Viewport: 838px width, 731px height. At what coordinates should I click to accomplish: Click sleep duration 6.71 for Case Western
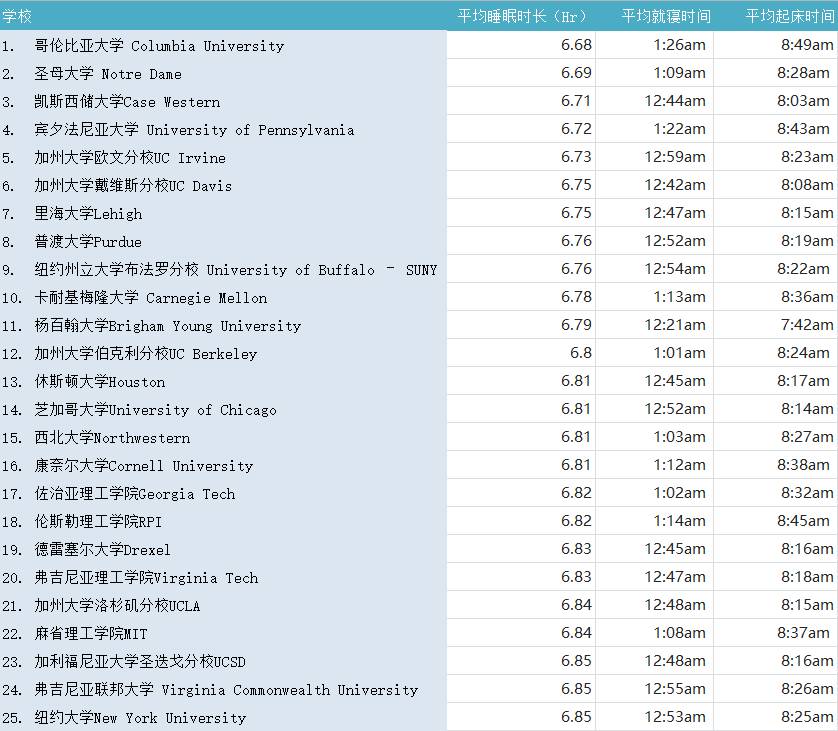point(576,100)
